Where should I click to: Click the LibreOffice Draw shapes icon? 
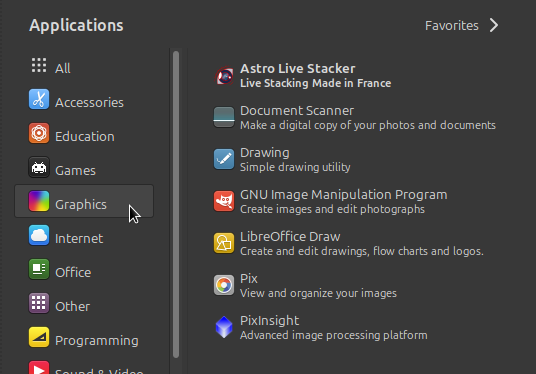[224, 243]
